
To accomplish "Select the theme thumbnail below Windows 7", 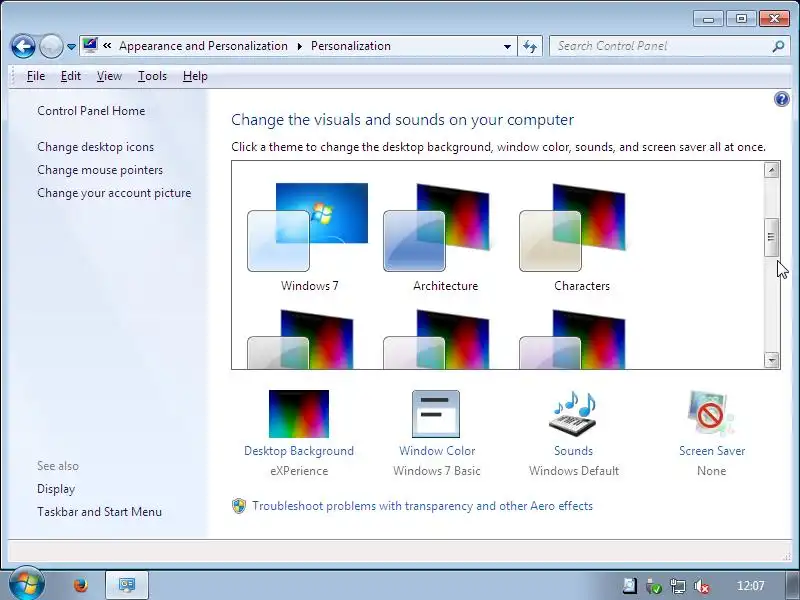I will pos(300,339).
